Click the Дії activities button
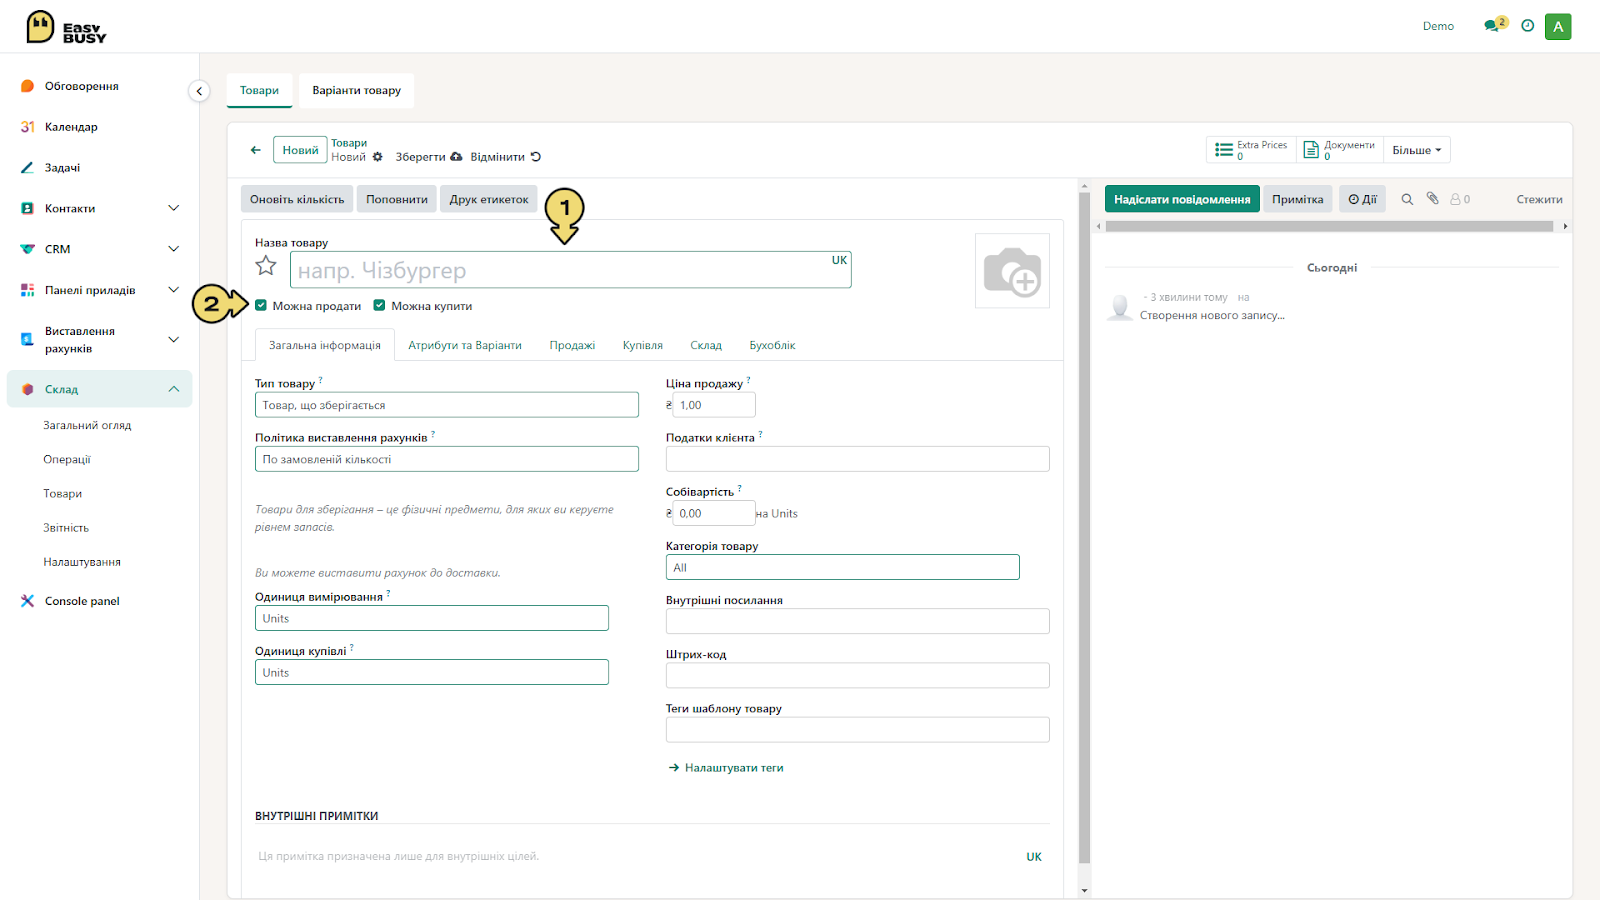 [x=1362, y=199]
